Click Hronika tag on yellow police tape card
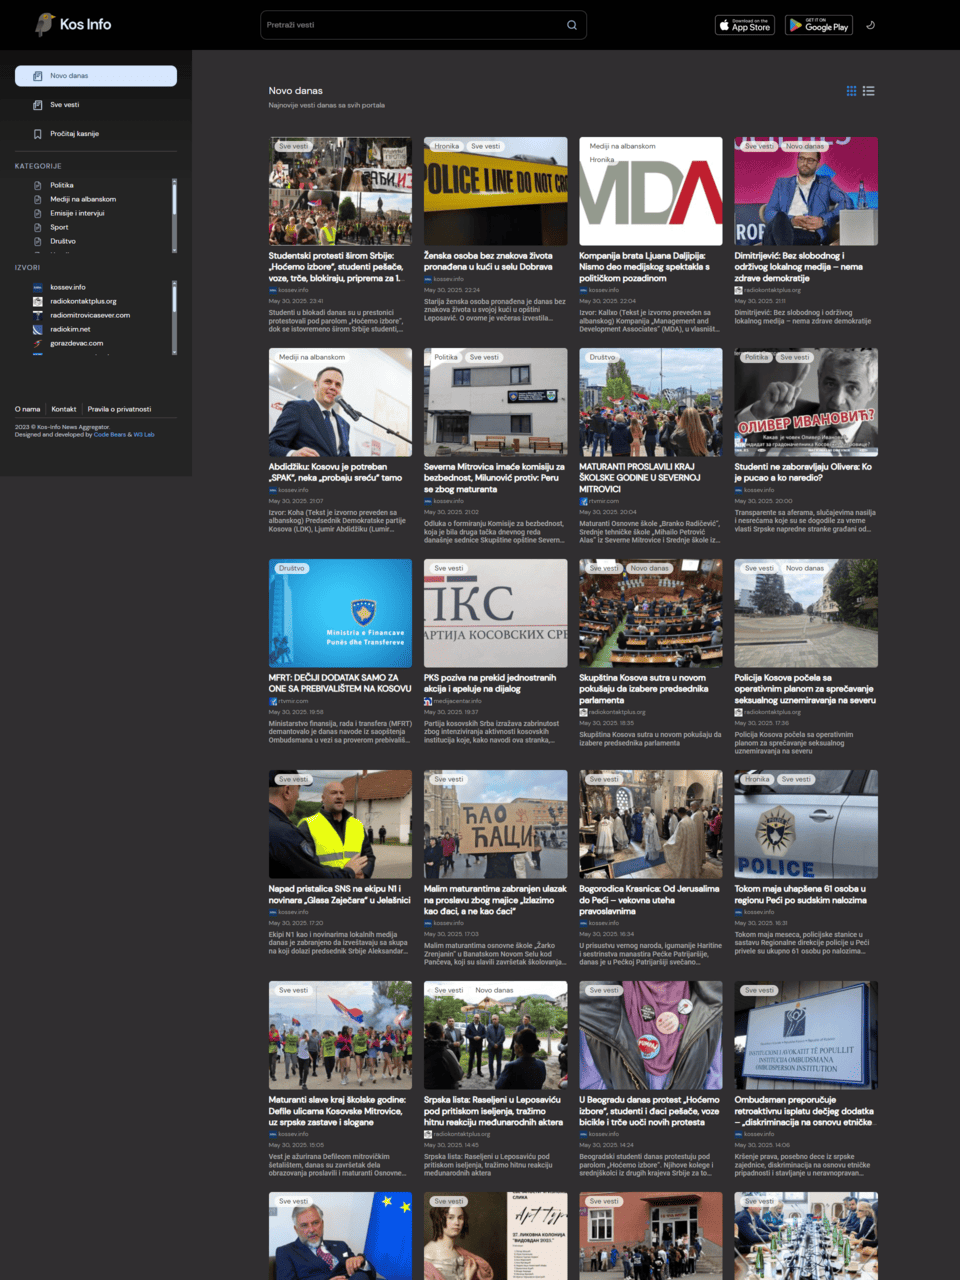Screen dimensions: 960x1280 tap(446, 146)
